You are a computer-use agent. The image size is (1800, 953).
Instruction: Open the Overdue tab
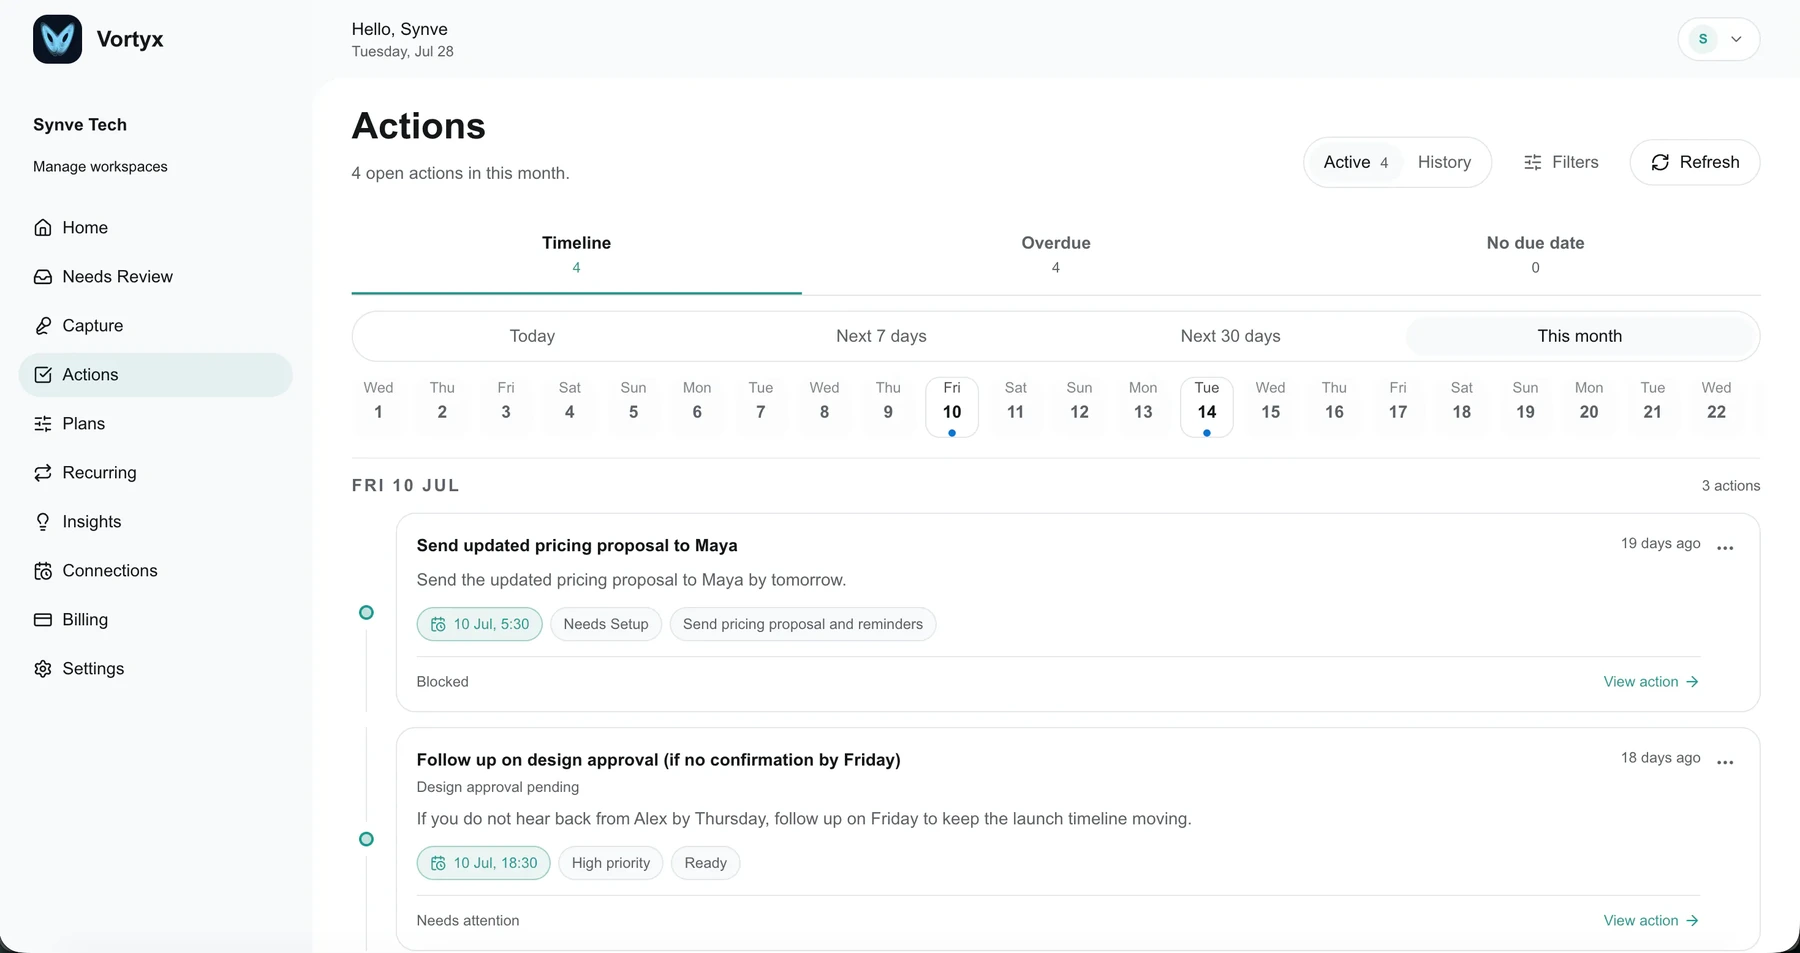pos(1056,255)
